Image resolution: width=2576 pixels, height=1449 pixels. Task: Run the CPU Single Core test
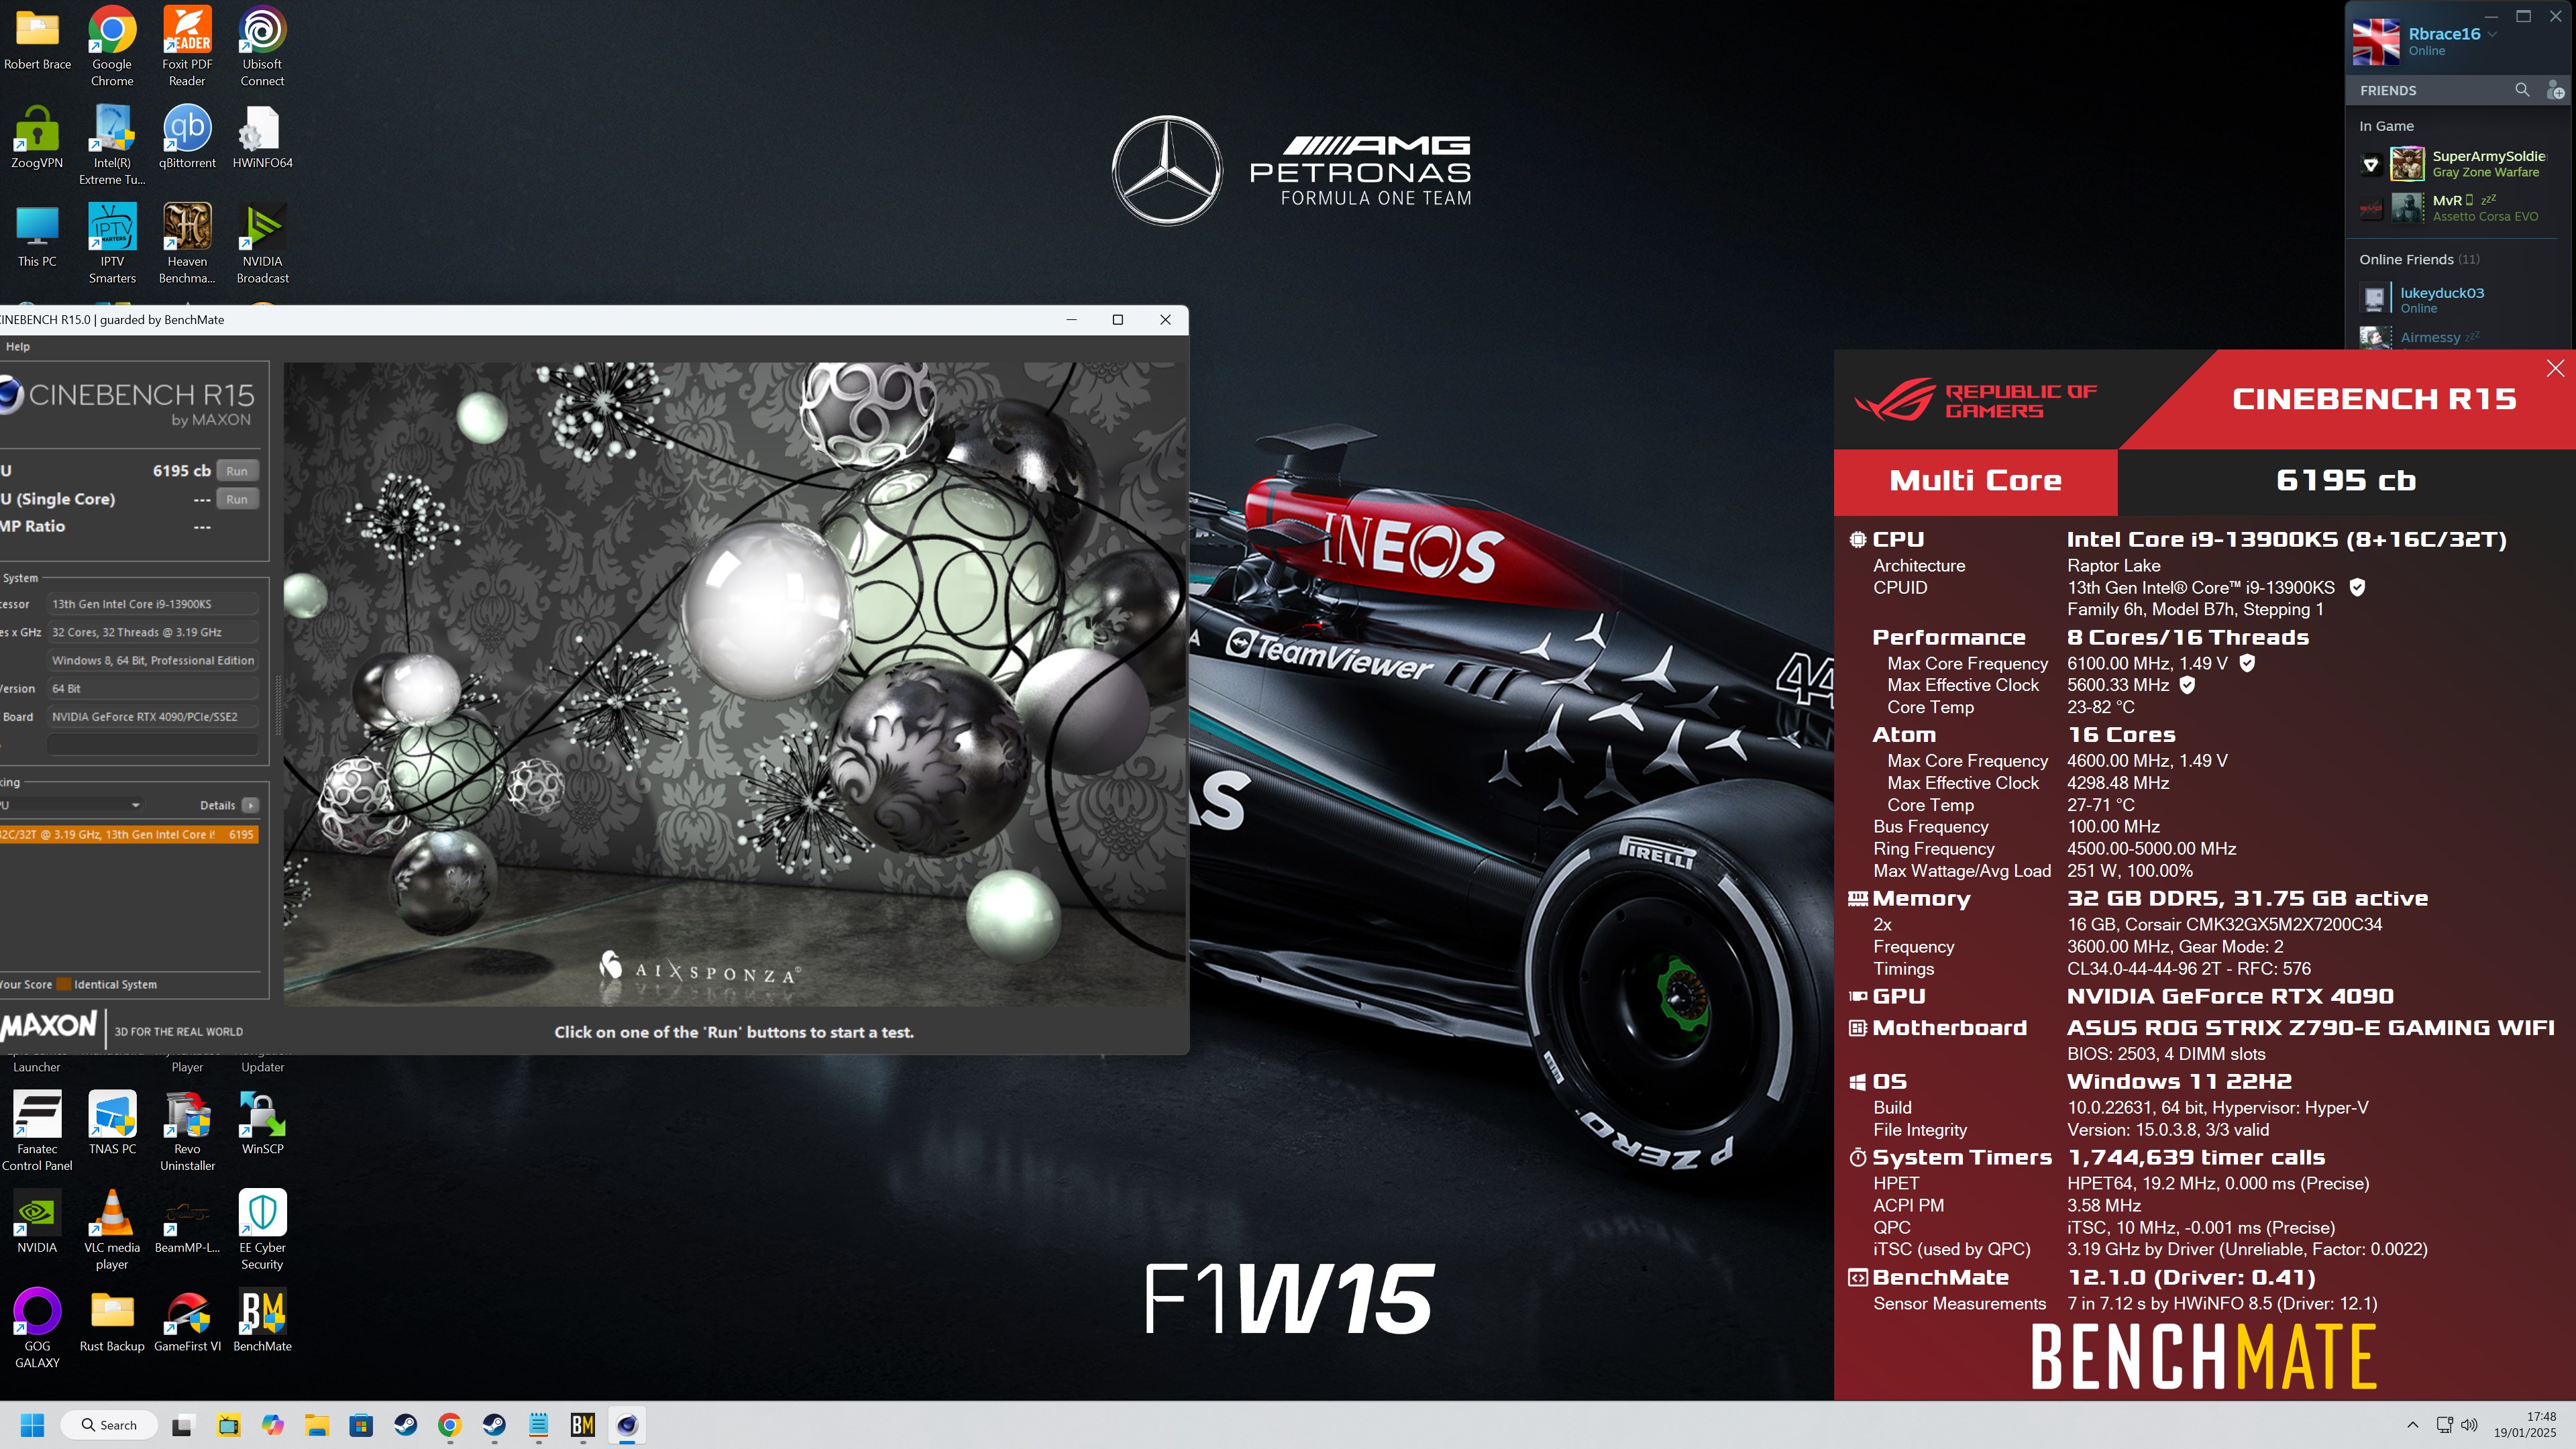click(237, 499)
